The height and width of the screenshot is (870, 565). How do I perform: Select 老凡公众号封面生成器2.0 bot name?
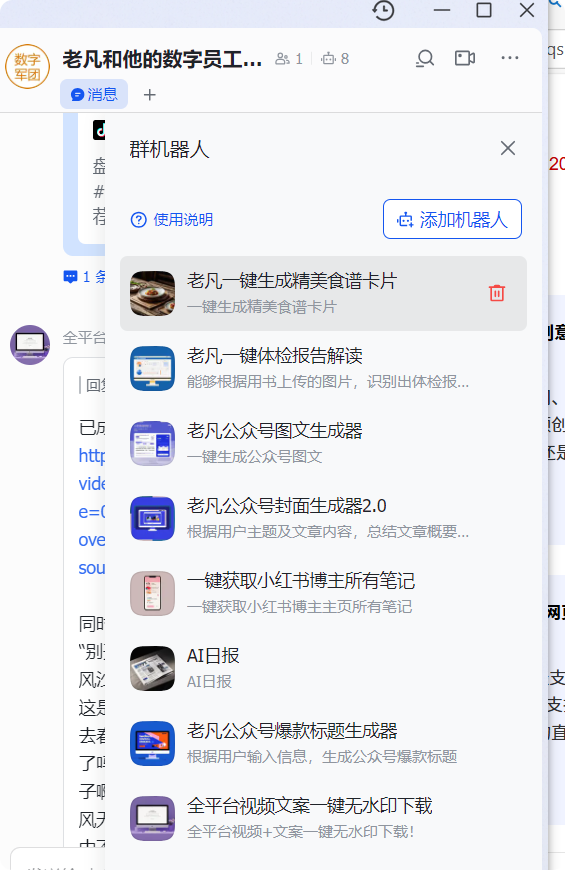286,505
